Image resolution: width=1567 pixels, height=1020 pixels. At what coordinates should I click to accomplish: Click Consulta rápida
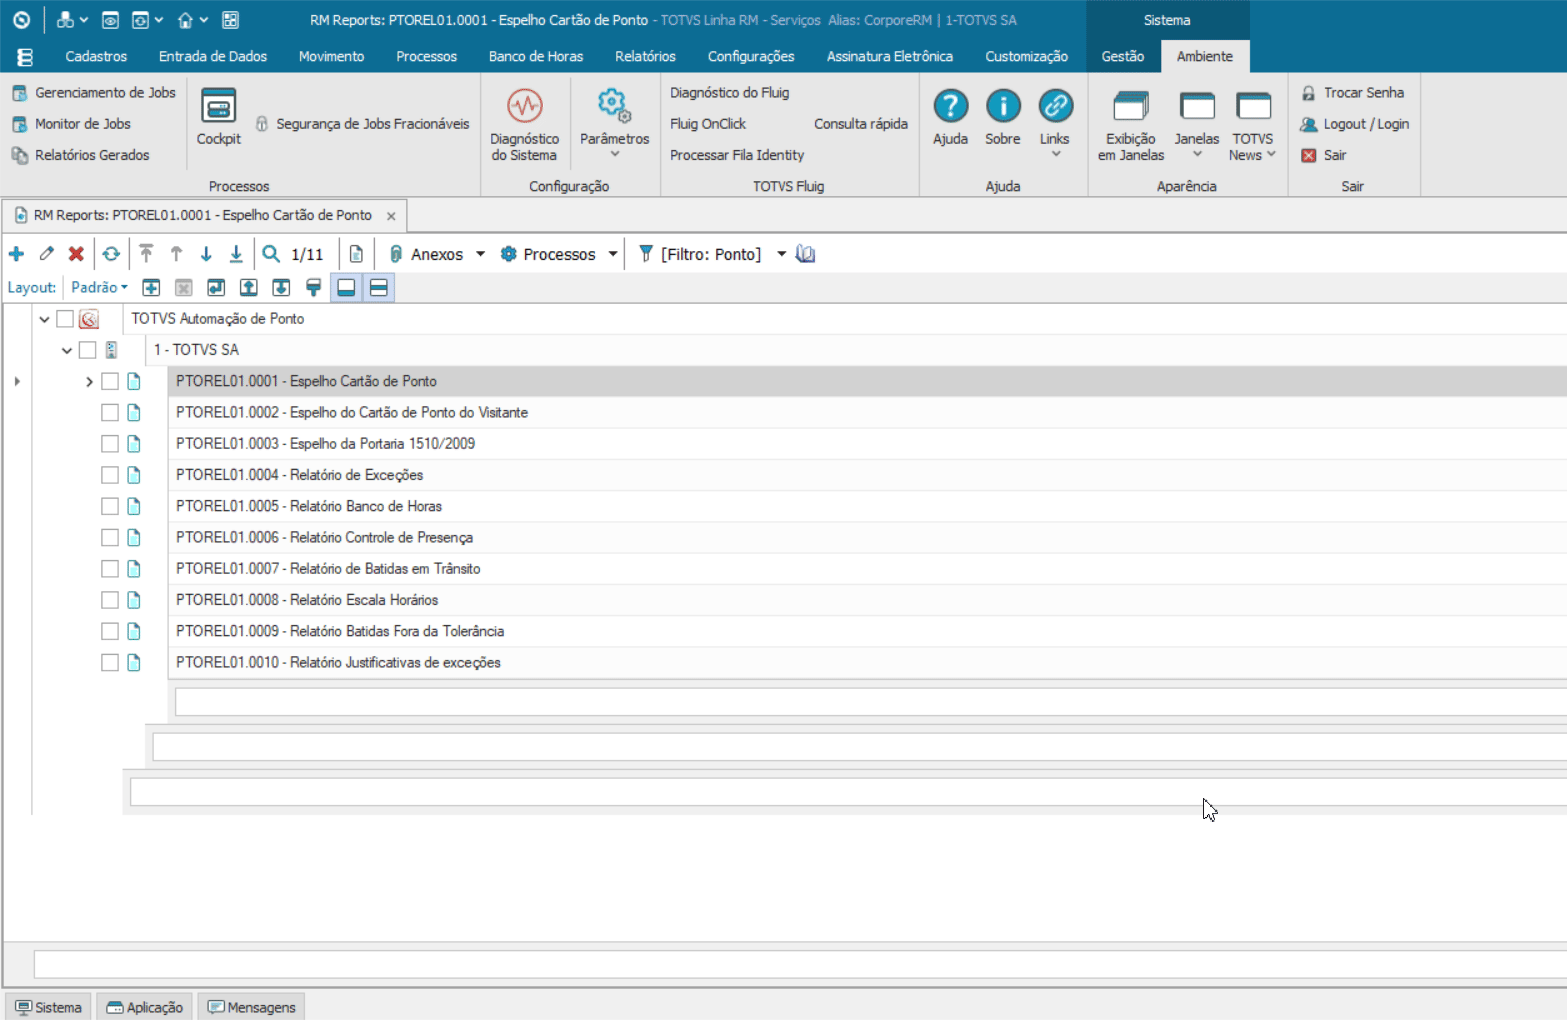click(x=861, y=124)
